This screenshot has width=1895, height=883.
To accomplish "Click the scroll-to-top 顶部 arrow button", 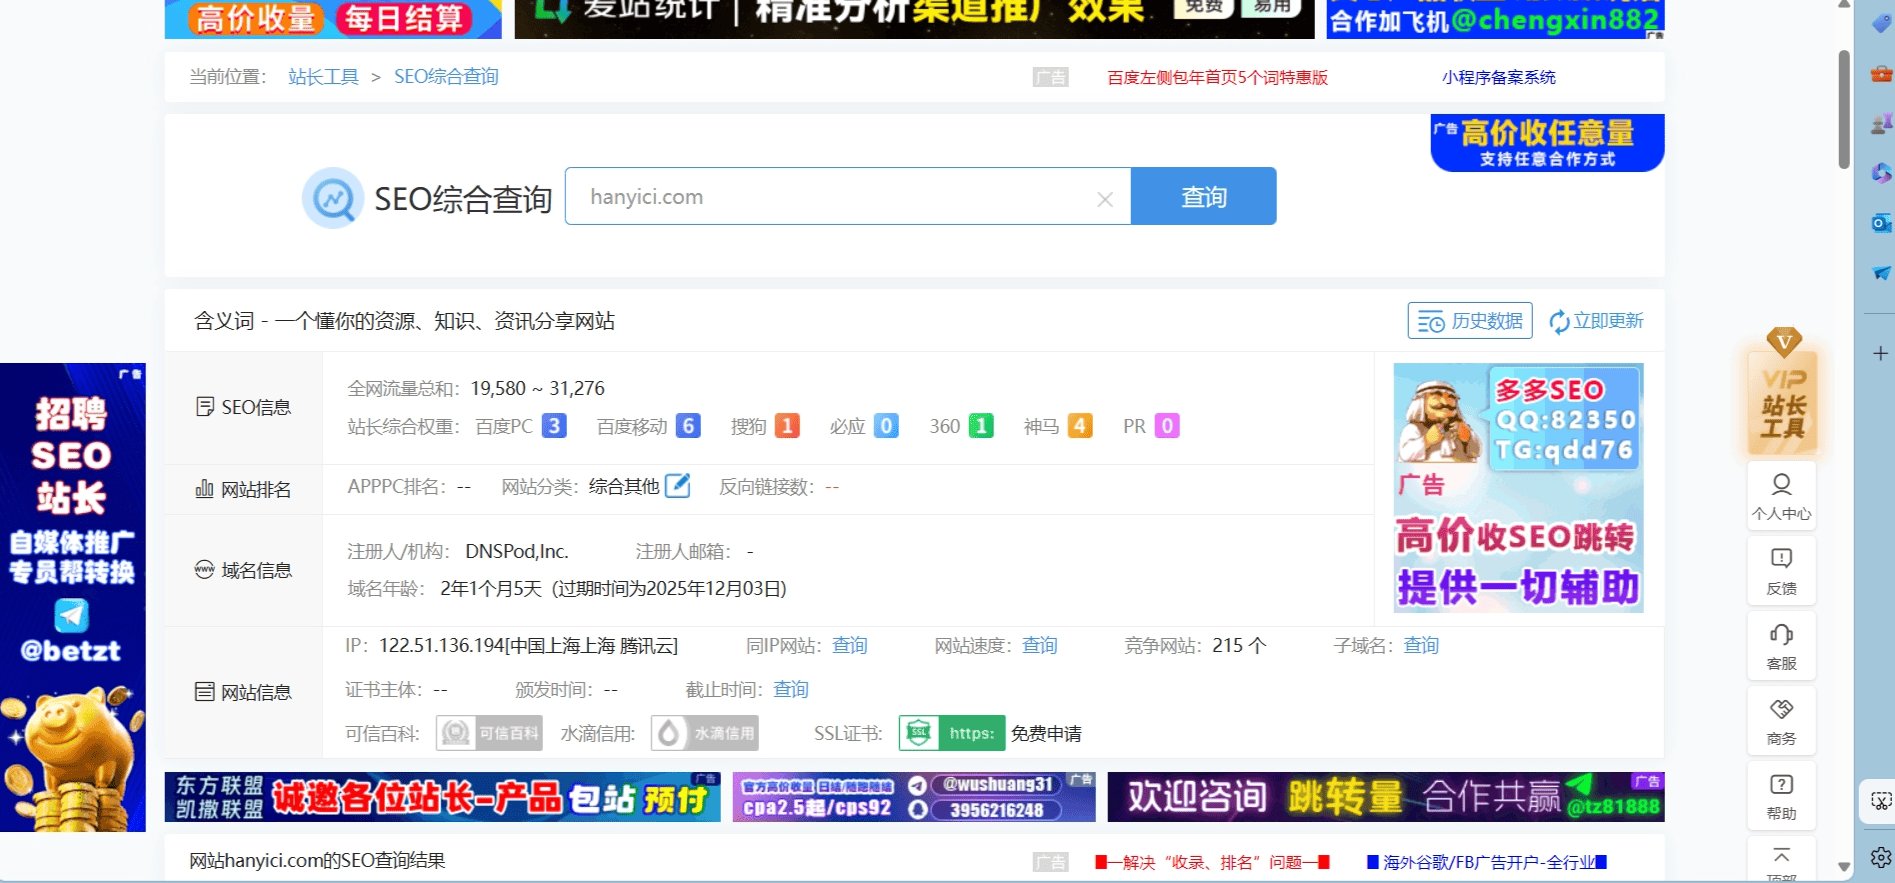I will click(1782, 860).
